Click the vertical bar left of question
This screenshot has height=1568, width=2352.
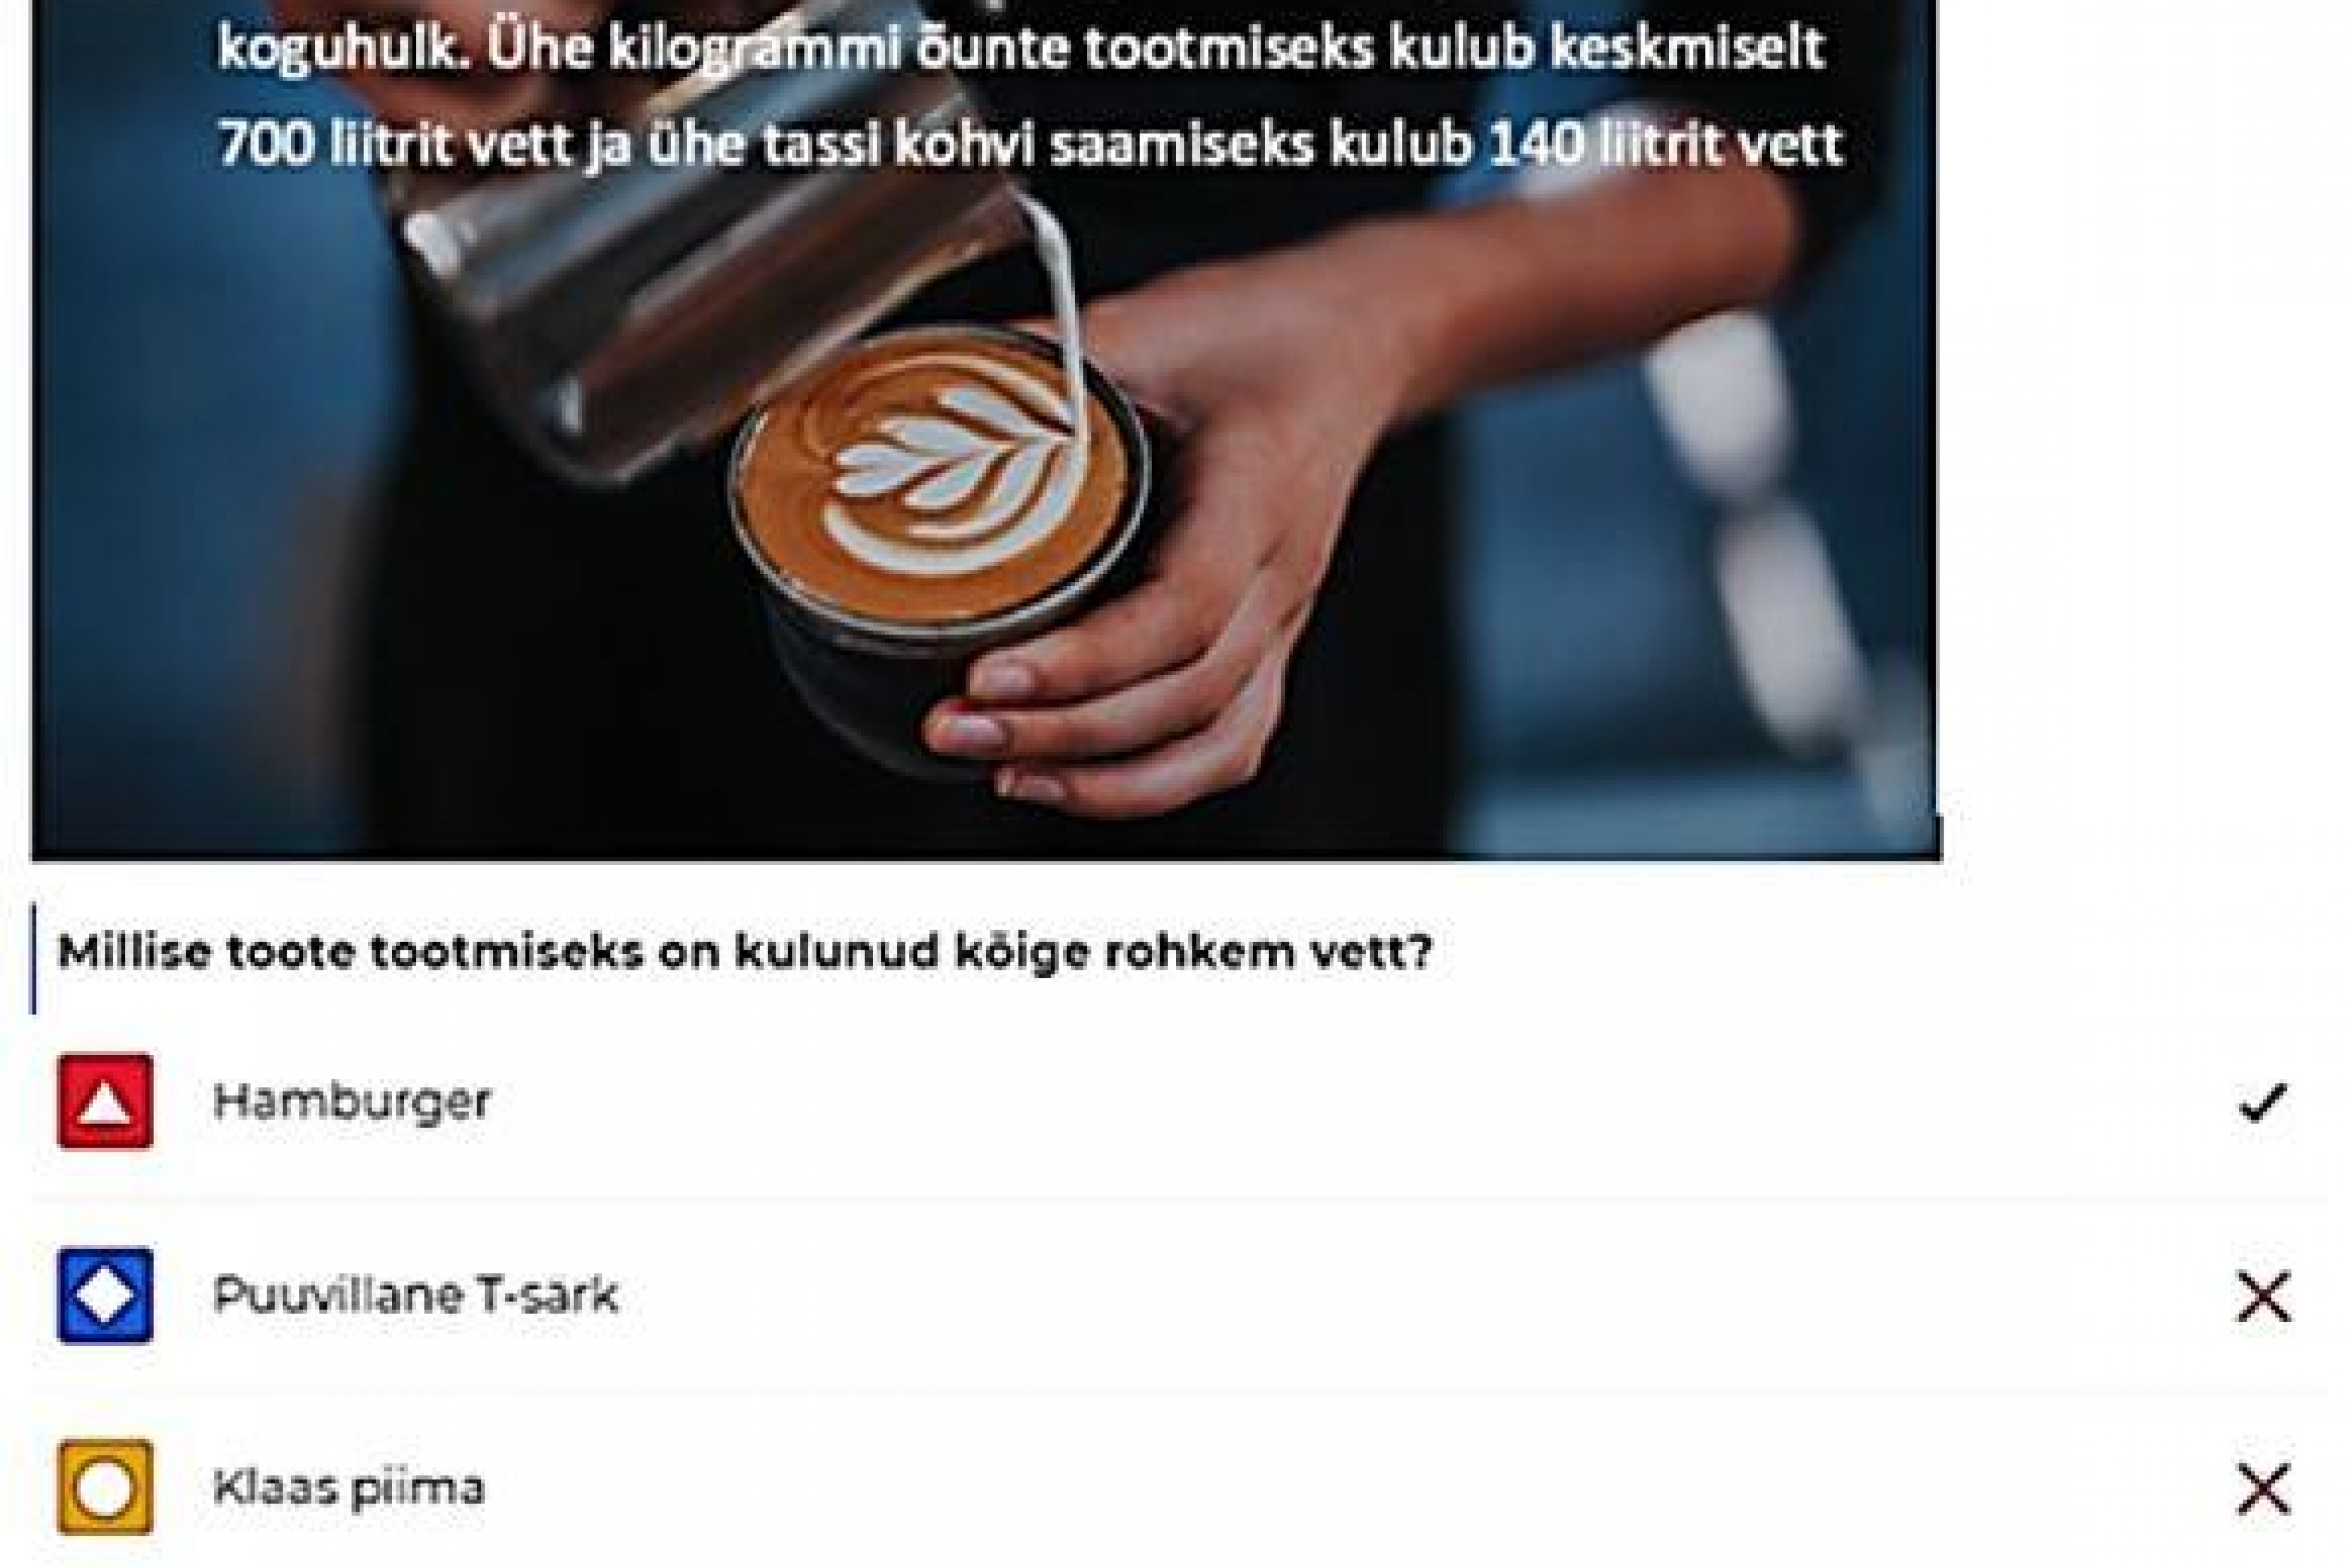pyautogui.click(x=34, y=958)
